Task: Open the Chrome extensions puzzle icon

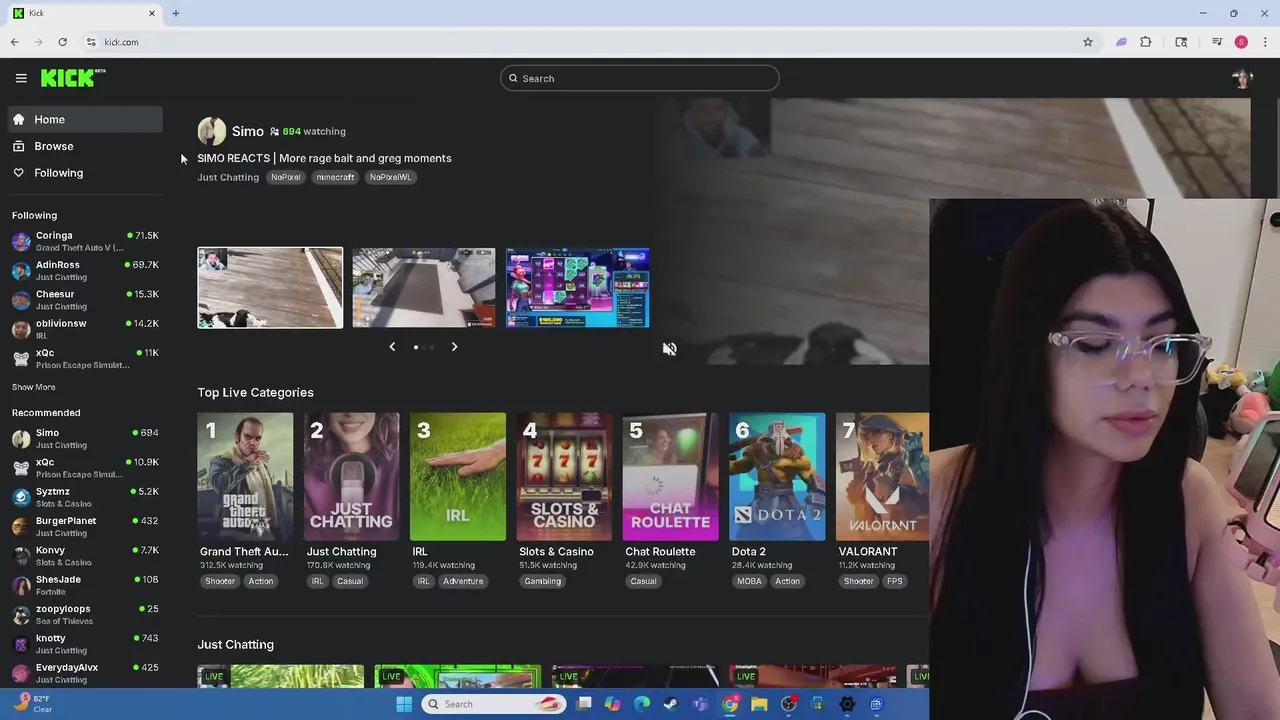Action: (1146, 42)
